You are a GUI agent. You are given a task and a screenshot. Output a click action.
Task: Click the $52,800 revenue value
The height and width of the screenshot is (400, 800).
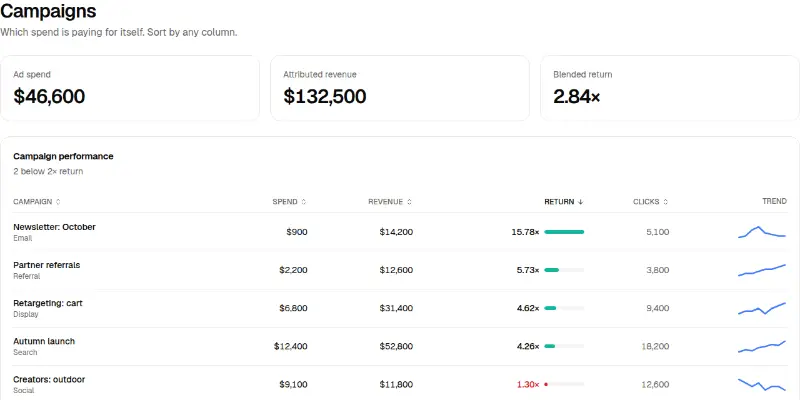(x=396, y=346)
